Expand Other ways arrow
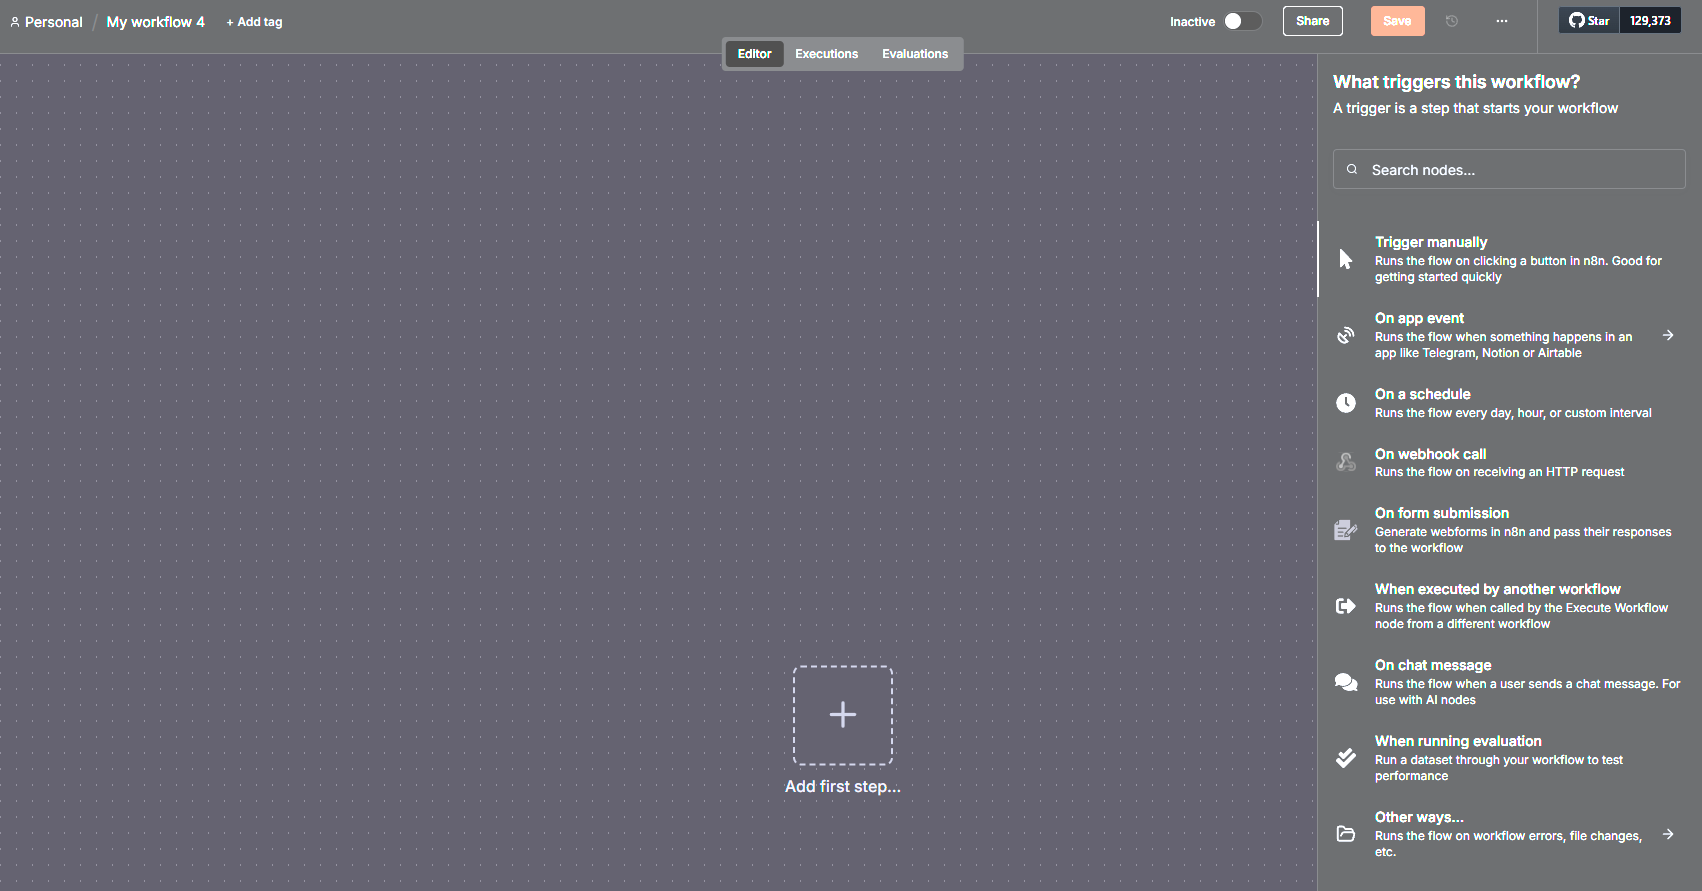 [x=1668, y=834]
